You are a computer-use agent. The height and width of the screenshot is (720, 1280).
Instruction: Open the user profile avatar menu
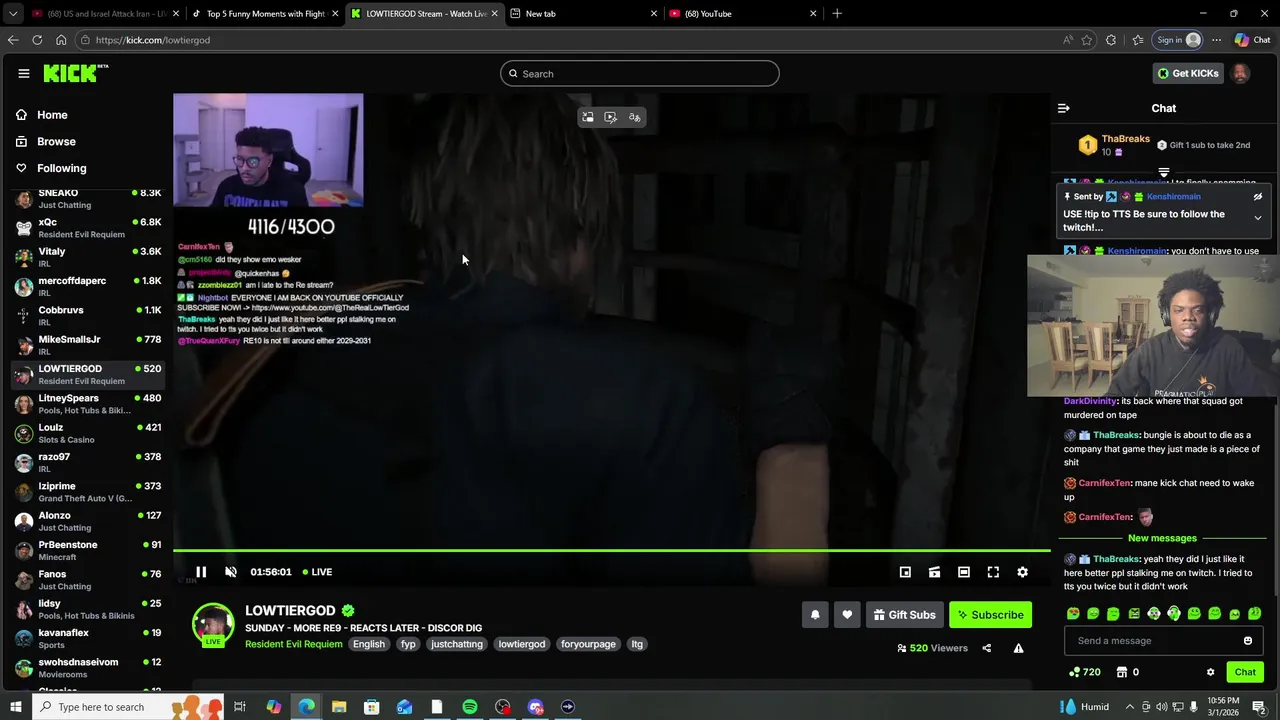click(1240, 73)
